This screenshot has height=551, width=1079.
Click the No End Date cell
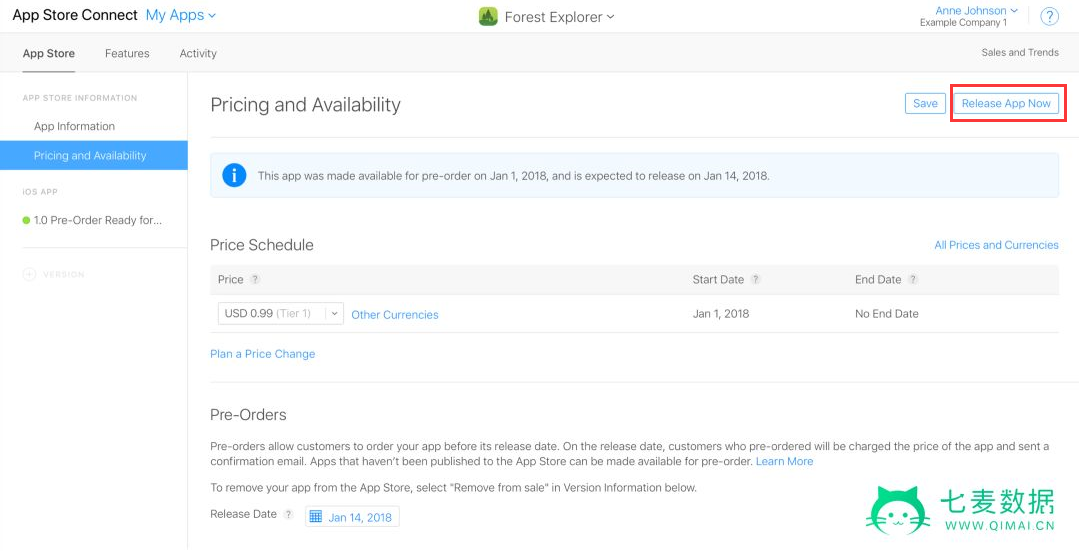[x=886, y=314]
